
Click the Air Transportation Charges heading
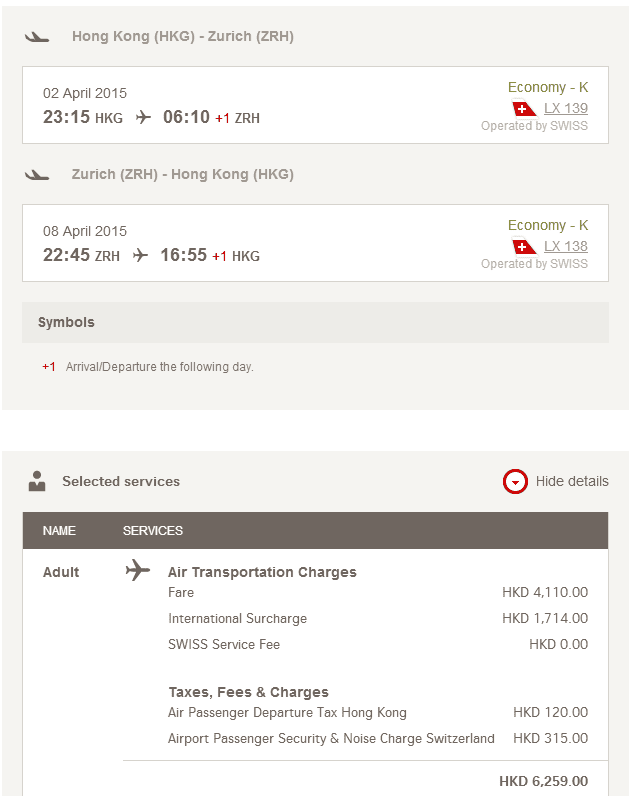(262, 572)
